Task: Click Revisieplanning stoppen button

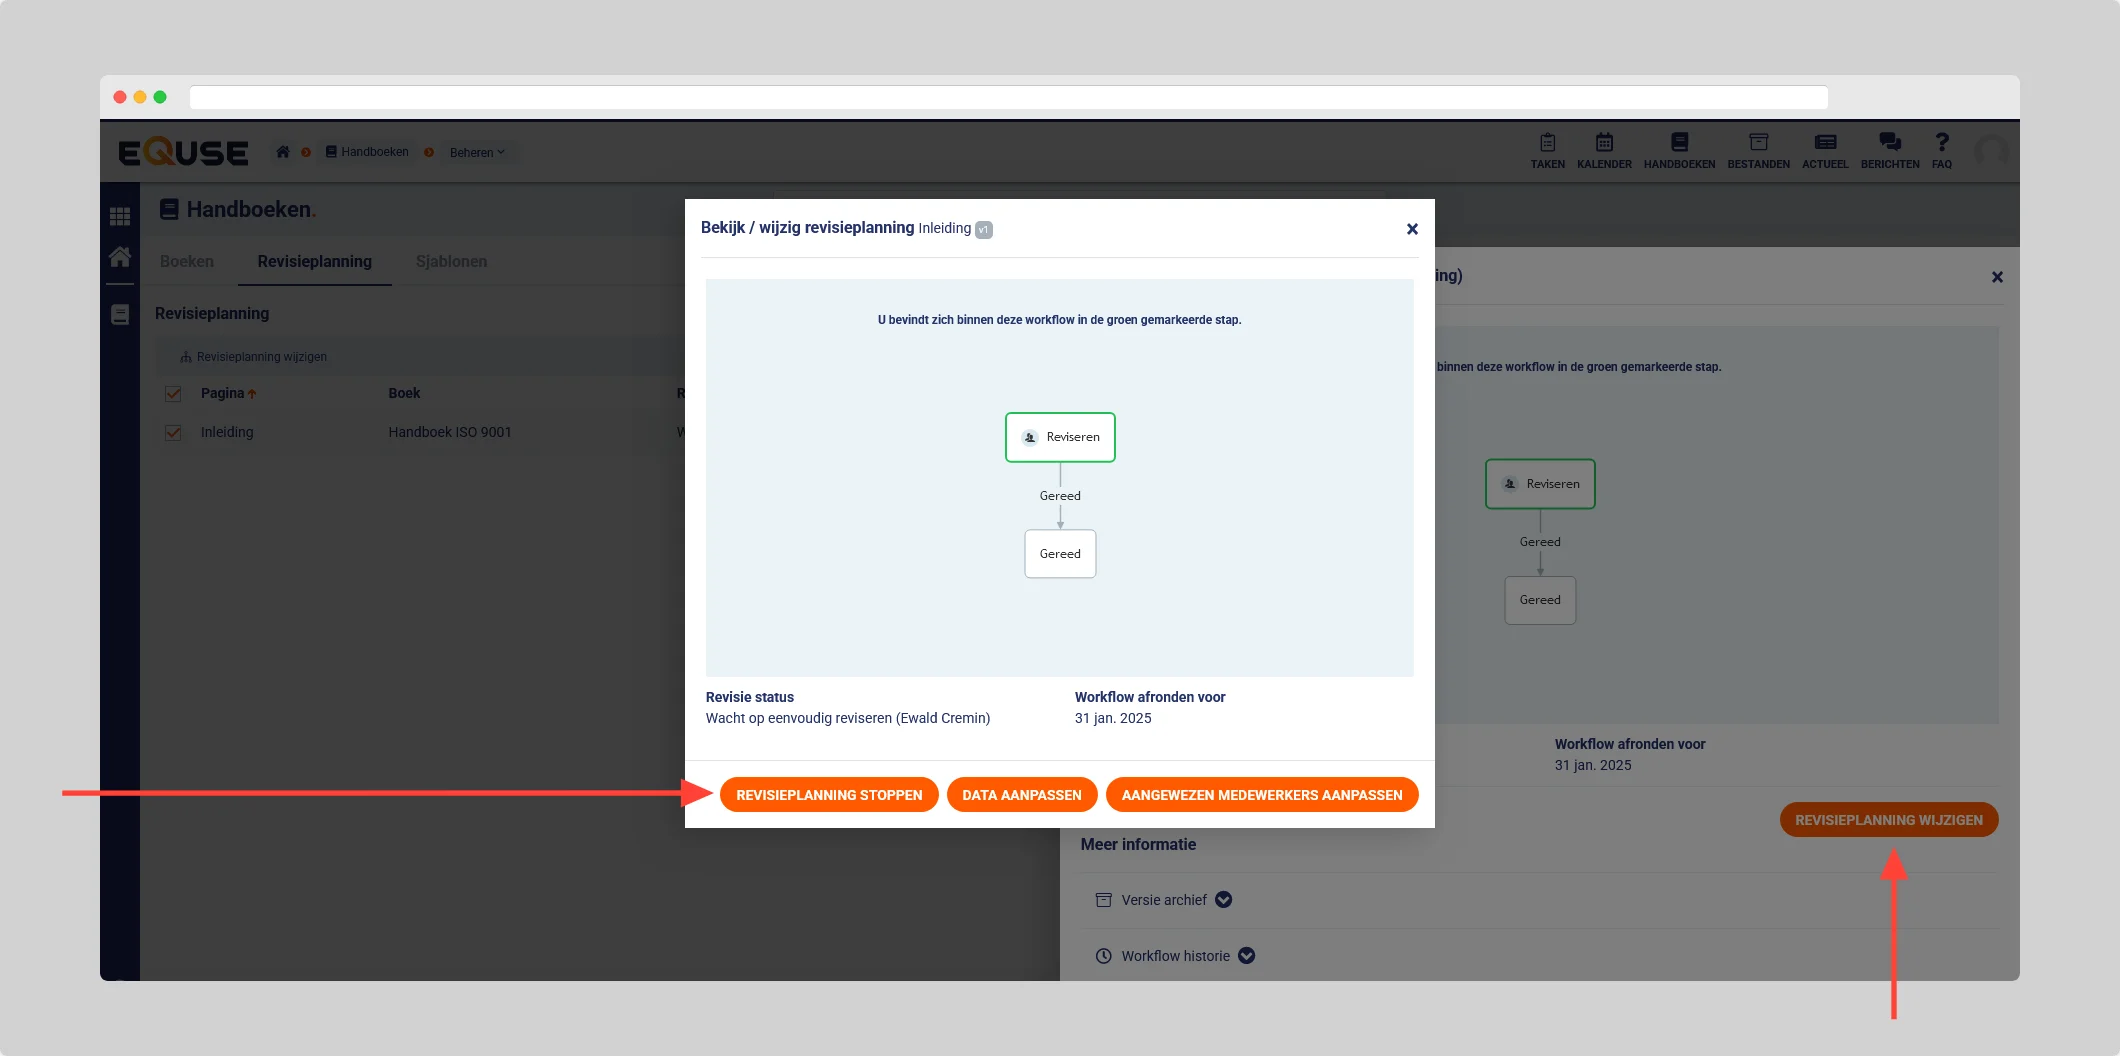Action: tap(829, 795)
